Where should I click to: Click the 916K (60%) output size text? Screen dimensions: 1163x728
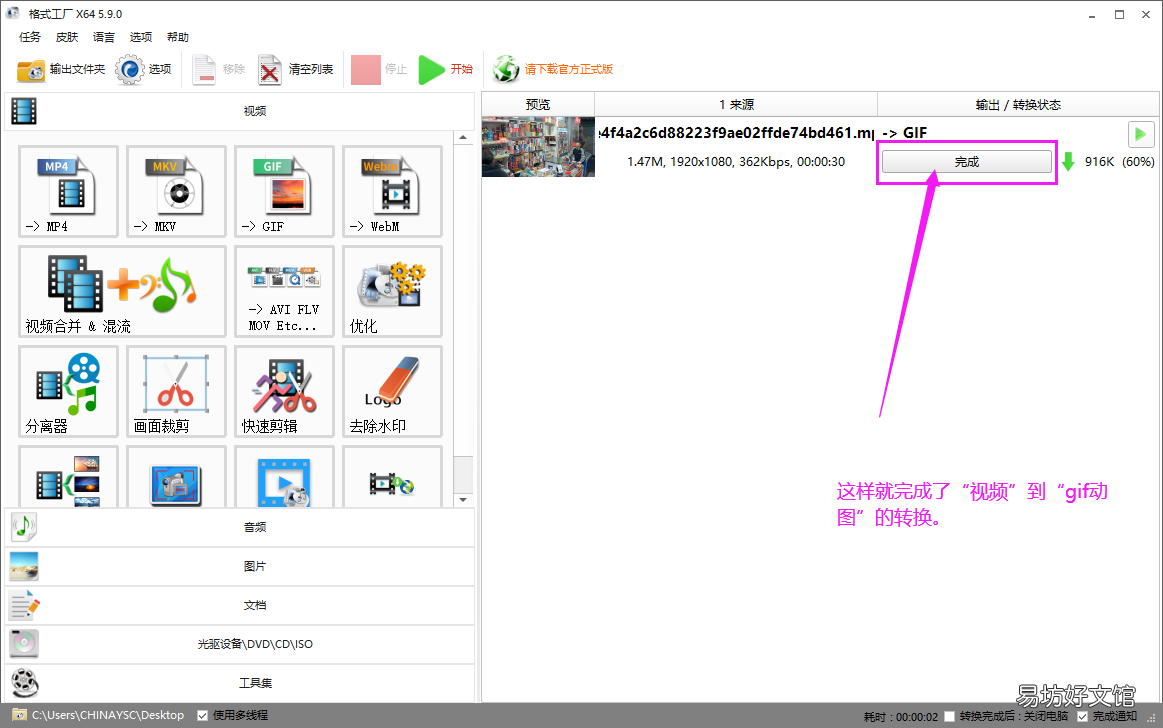click(1119, 162)
